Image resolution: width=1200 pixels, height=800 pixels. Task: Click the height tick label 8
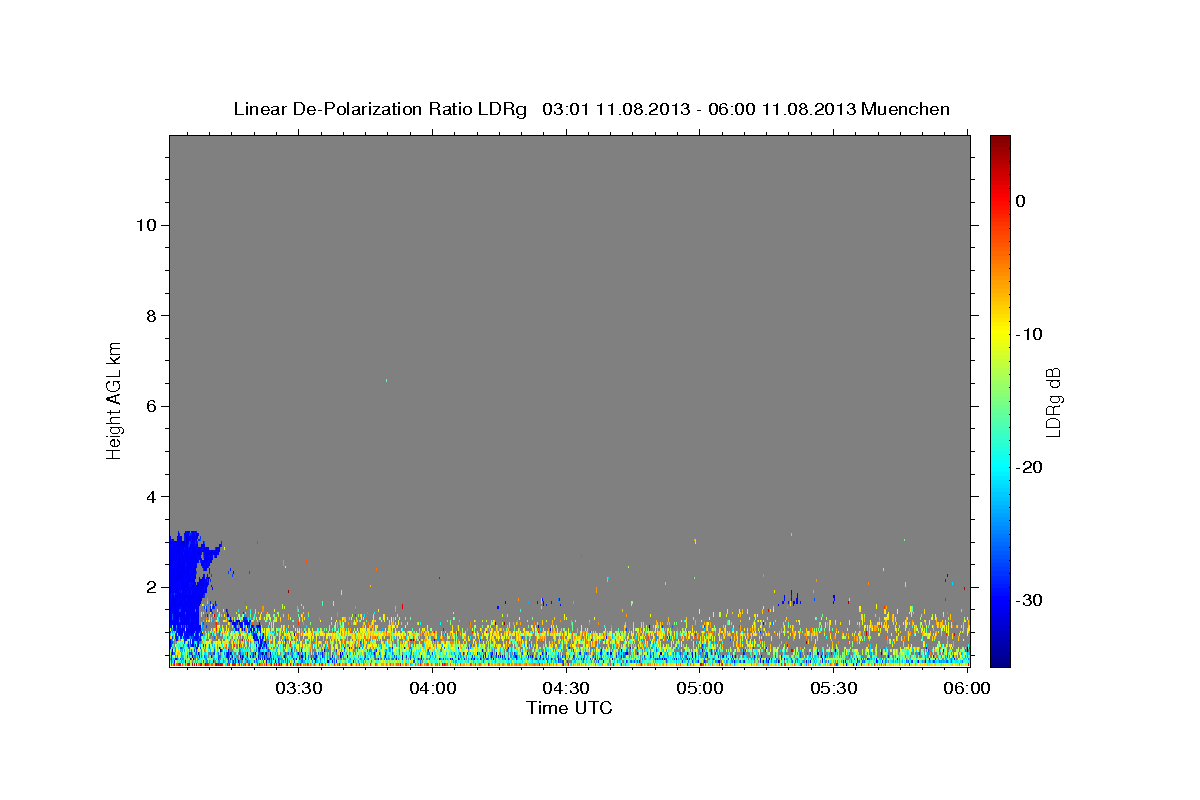(x=150, y=316)
